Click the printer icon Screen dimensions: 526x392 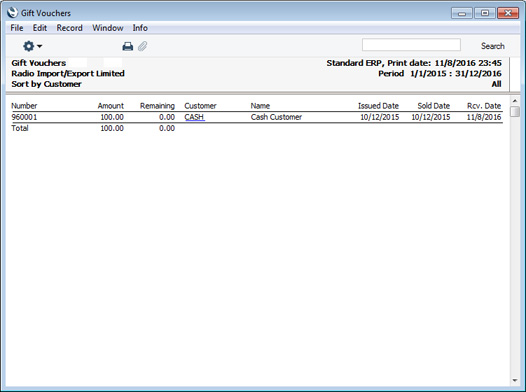pos(127,46)
